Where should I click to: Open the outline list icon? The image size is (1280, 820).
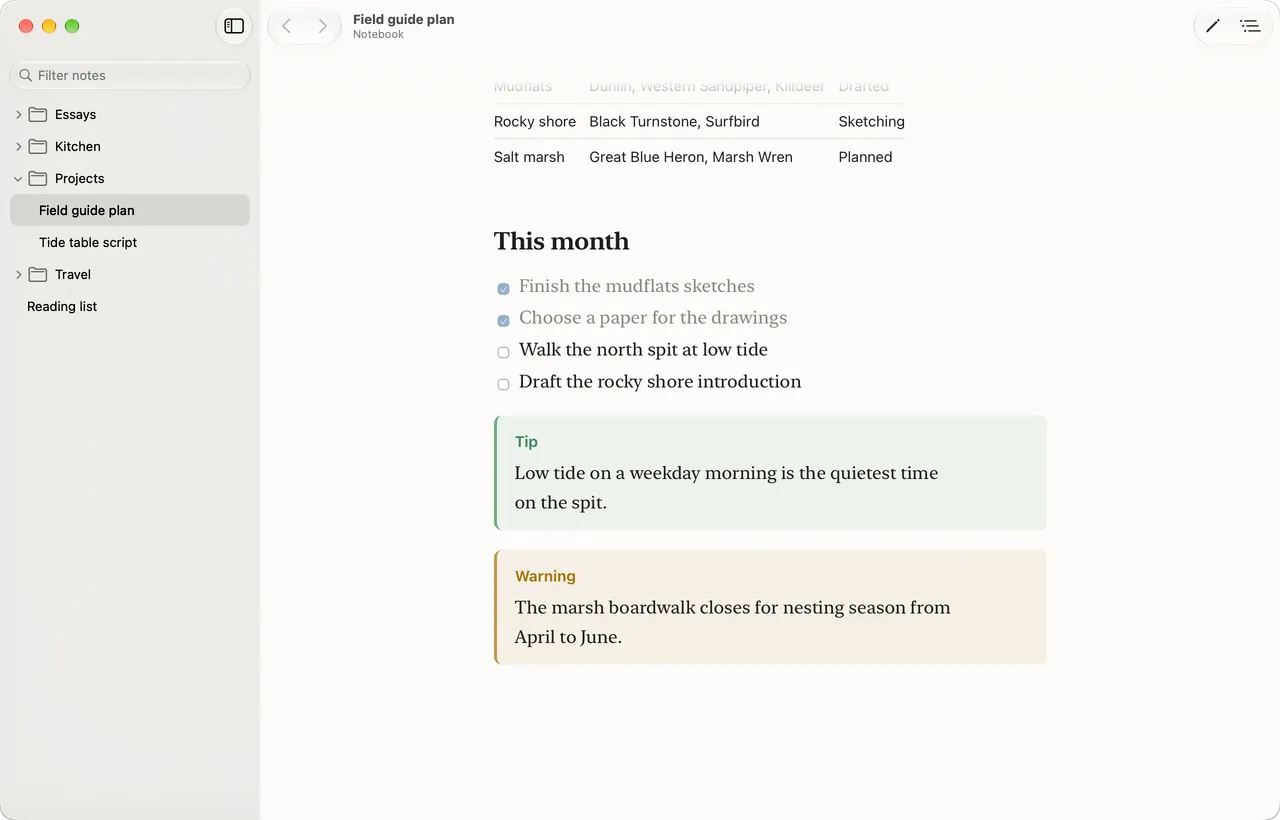(1249, 26)
